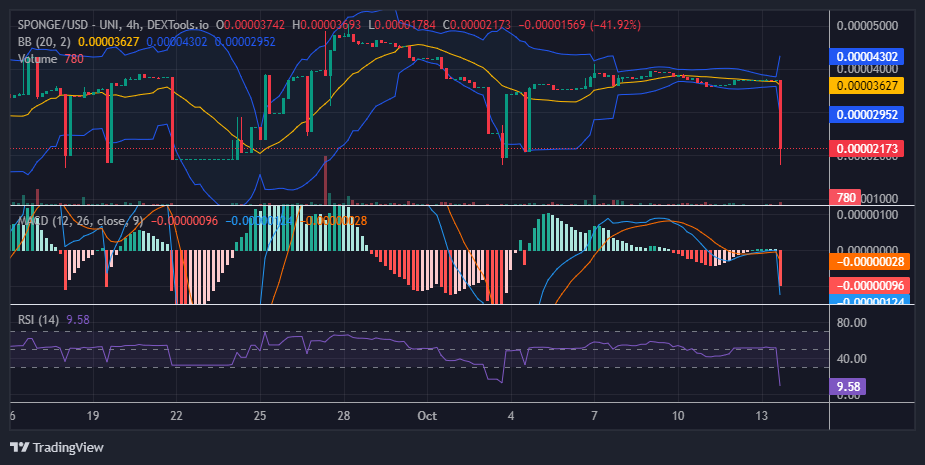Click the 0.00005000 price scale tick

pyautogui.click(x=867, y=25)
